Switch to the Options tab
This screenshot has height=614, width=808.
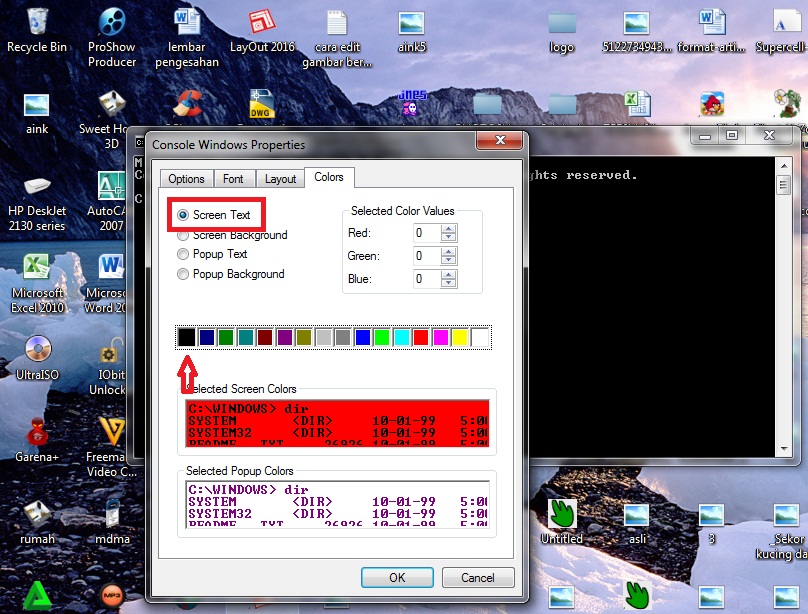click(x=186, y=179)
